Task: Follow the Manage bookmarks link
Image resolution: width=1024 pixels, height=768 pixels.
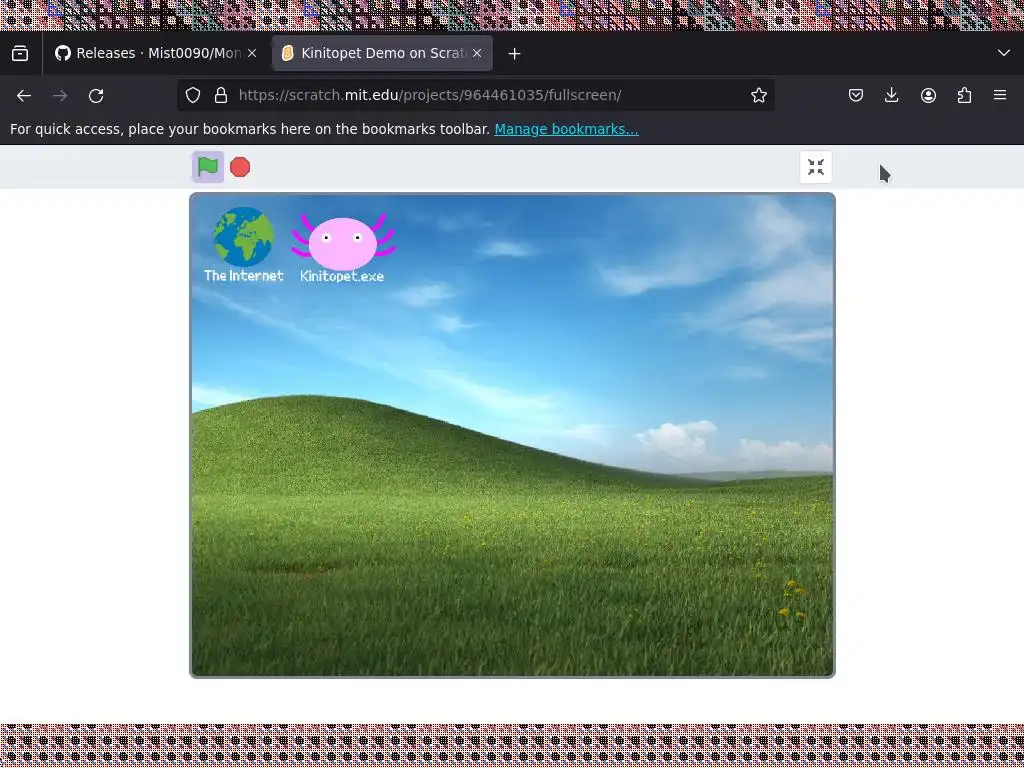Action: [566, 129]
